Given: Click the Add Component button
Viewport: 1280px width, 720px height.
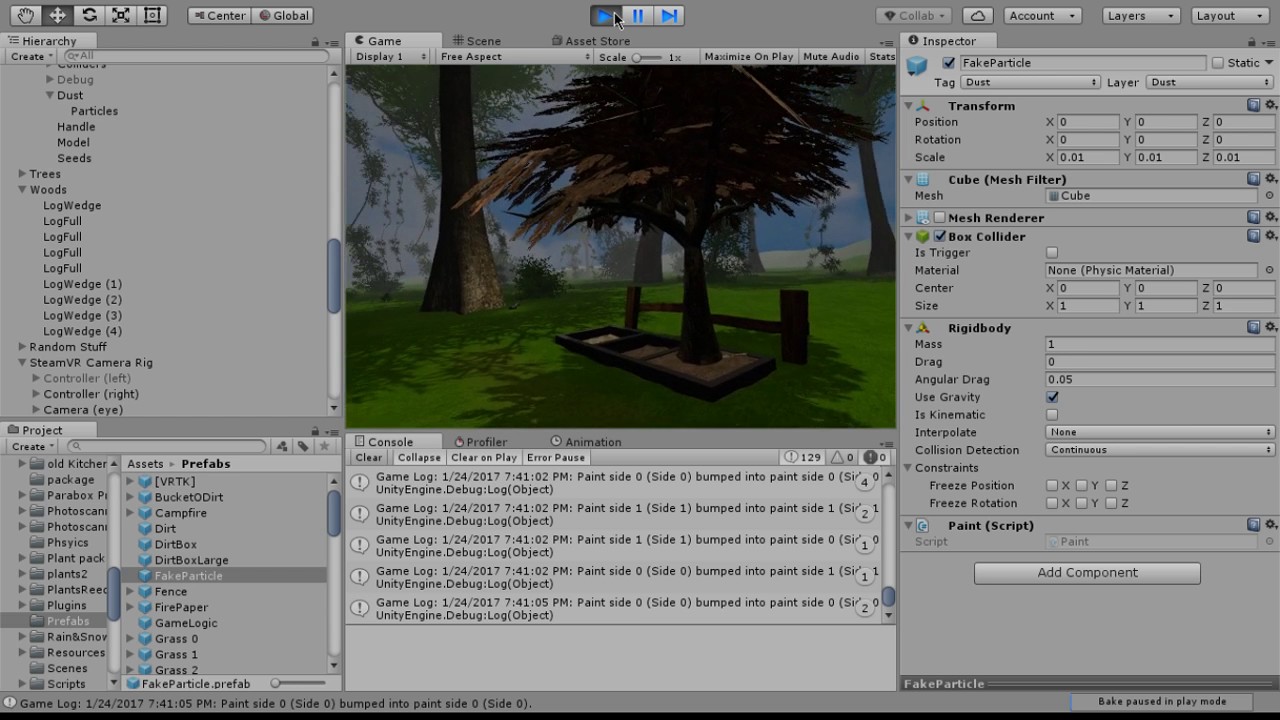Looking at the screenshot, I should pyautogui.click(x=1087, y=573).
